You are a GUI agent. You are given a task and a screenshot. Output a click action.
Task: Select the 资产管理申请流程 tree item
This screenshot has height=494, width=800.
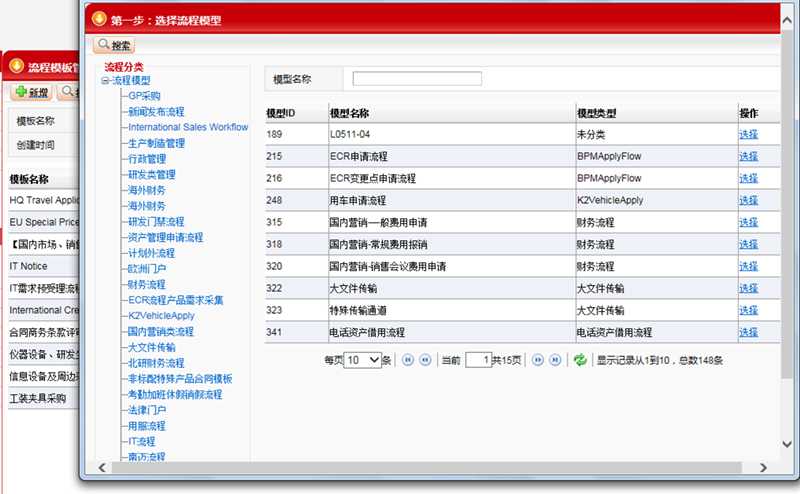point(165,237)
